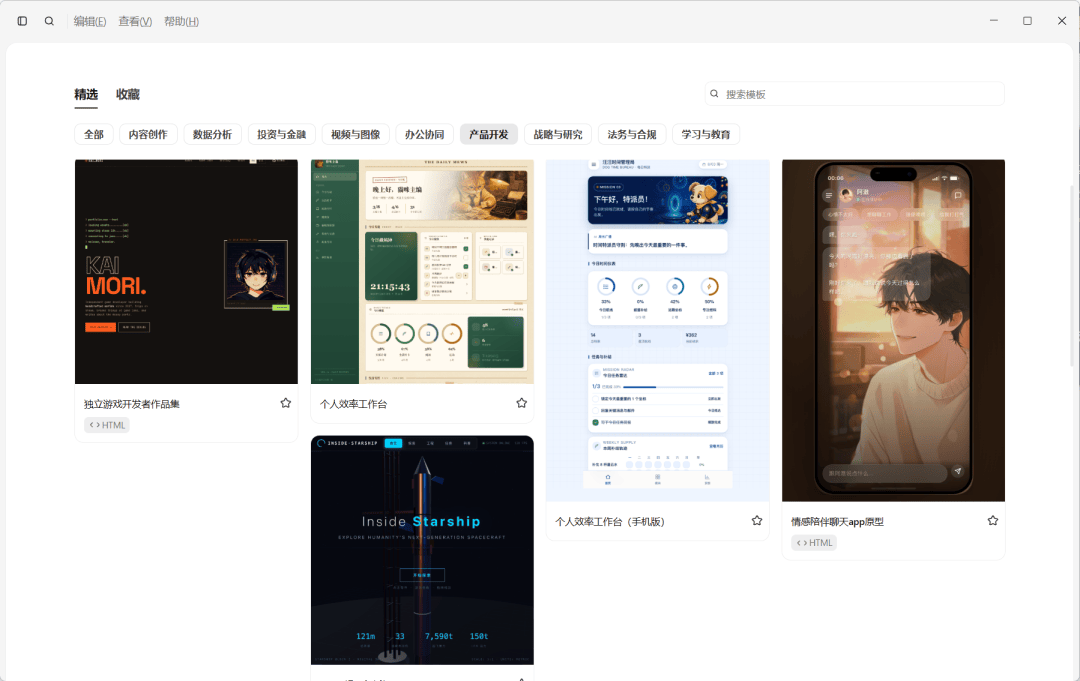Filter by 战略与研究

pyautogui.click(x=558, y=134)
